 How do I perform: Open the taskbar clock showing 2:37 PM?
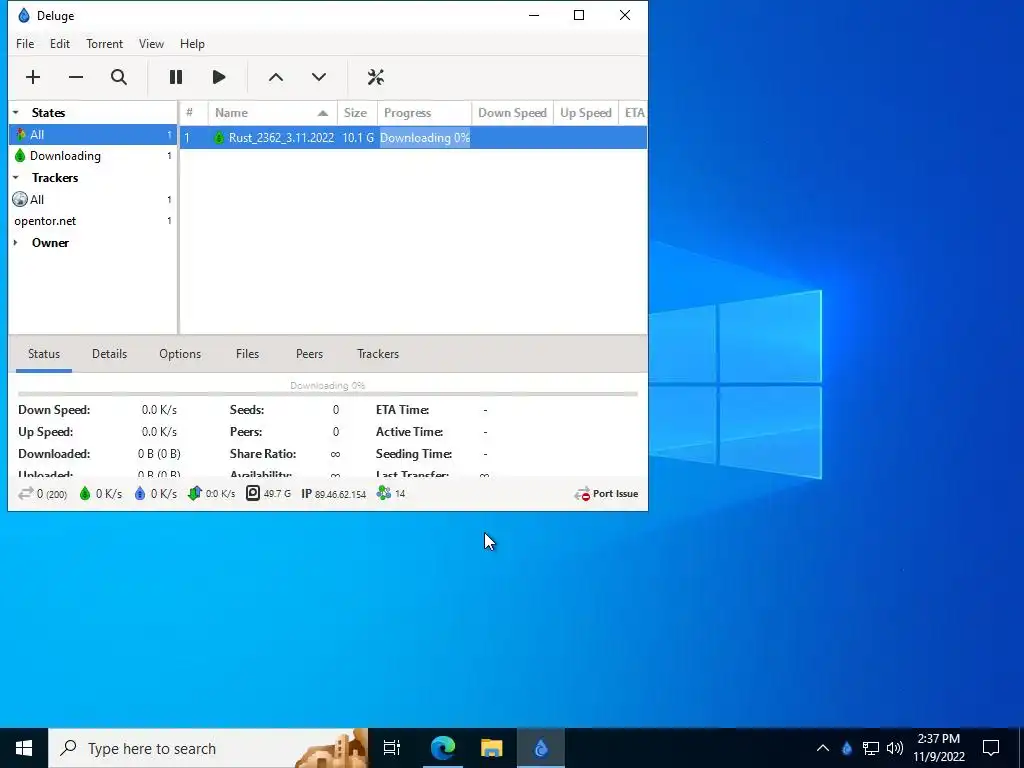click(x=939, y=748)
